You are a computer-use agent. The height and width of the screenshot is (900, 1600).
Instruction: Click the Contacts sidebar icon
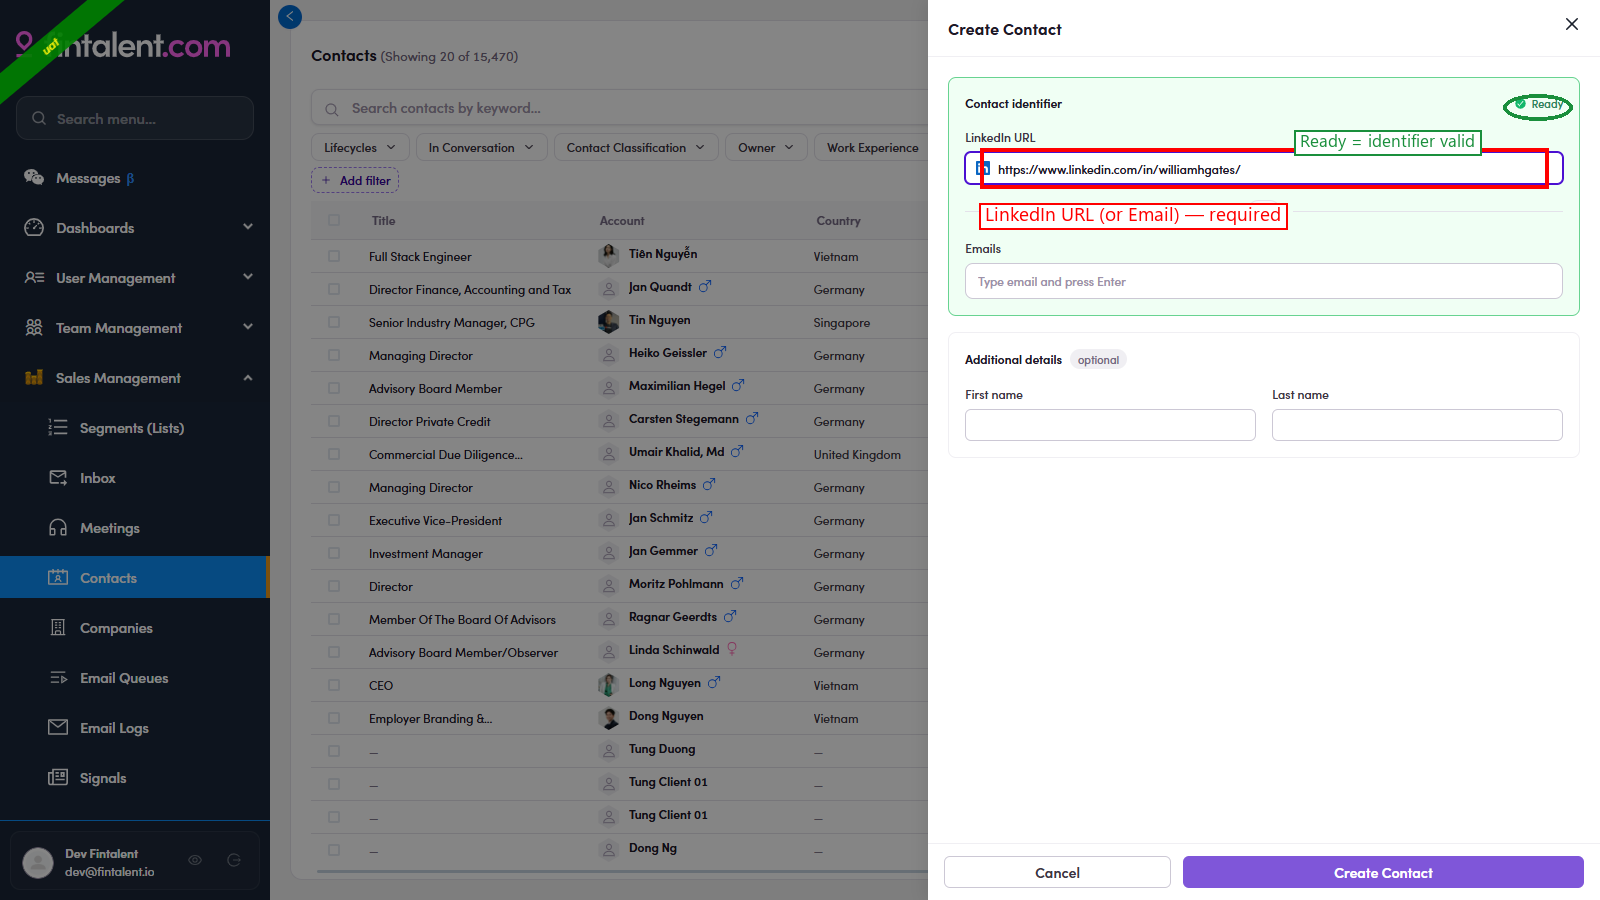[x=58, y=577]
